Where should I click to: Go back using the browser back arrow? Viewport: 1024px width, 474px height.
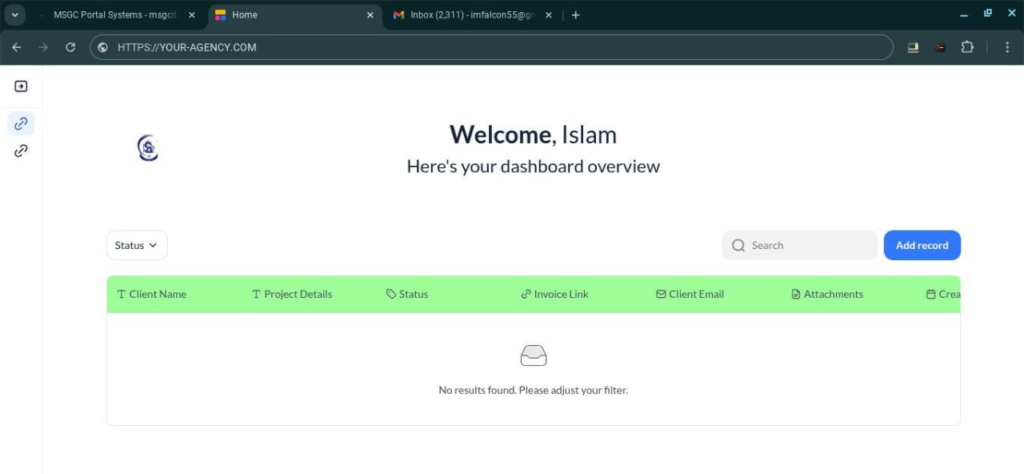[x=17, y=47]
